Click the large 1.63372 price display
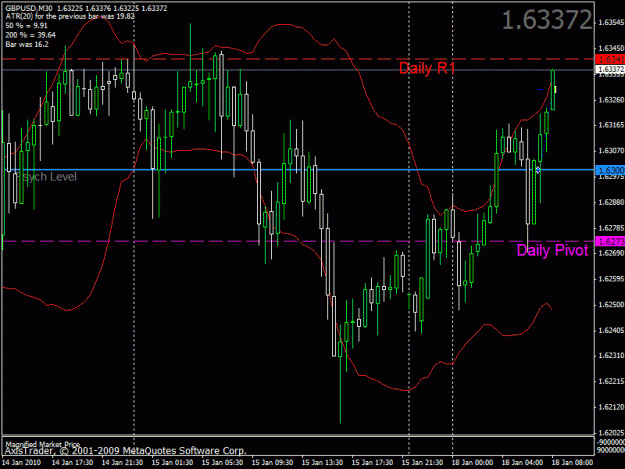Viewport: 625px width, 469px height. (x=547, y=20)
